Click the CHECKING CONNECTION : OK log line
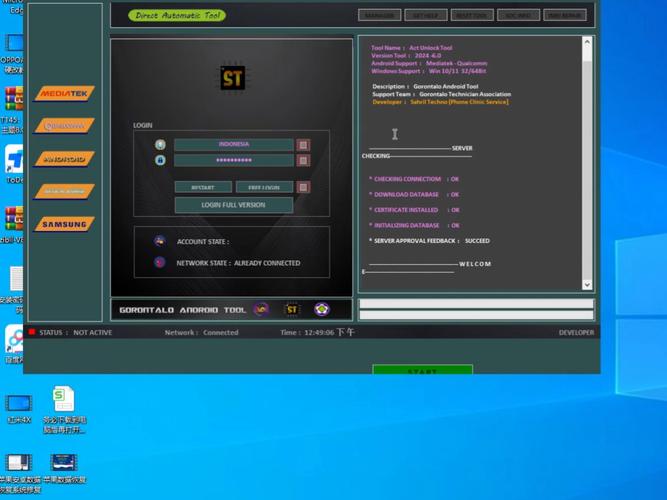This screenshot has height=500, width=667. 414,179
